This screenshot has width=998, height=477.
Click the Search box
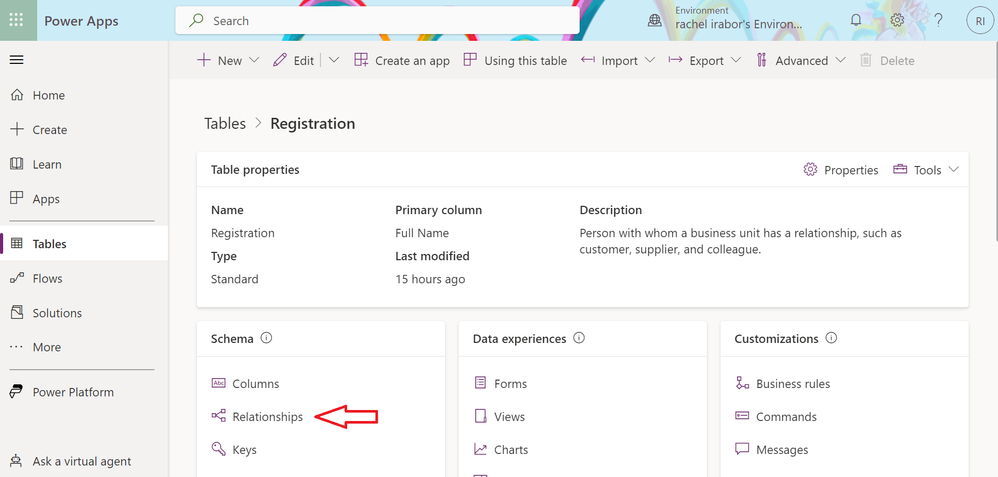pyautogui.click(x=377, y=21)
